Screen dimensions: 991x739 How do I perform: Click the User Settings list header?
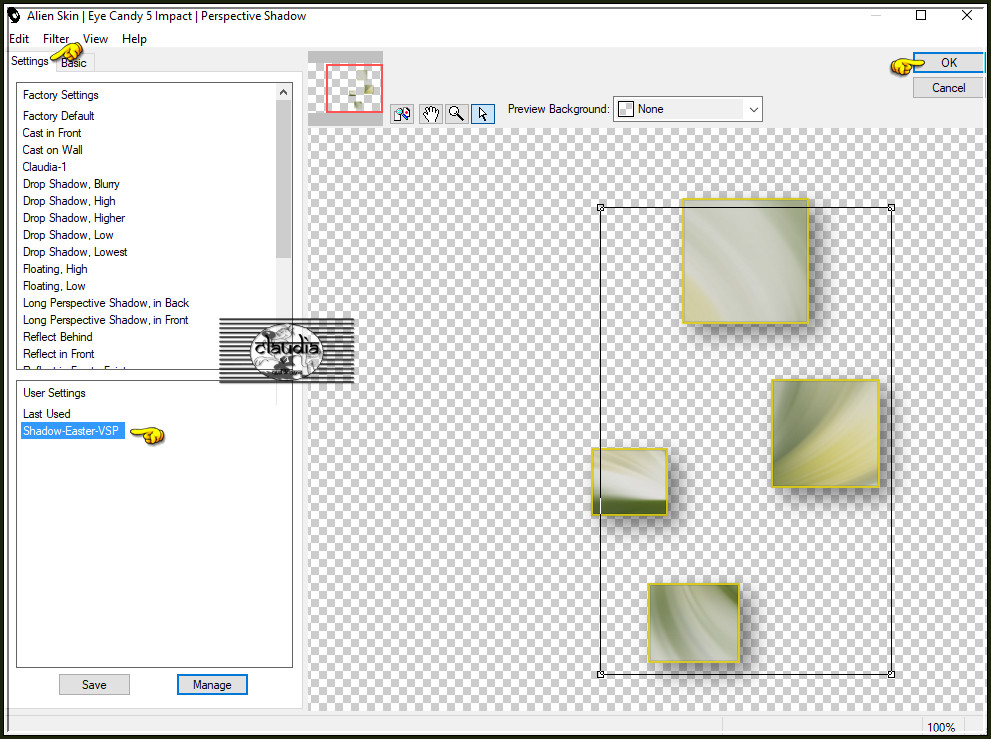(54, 393)
